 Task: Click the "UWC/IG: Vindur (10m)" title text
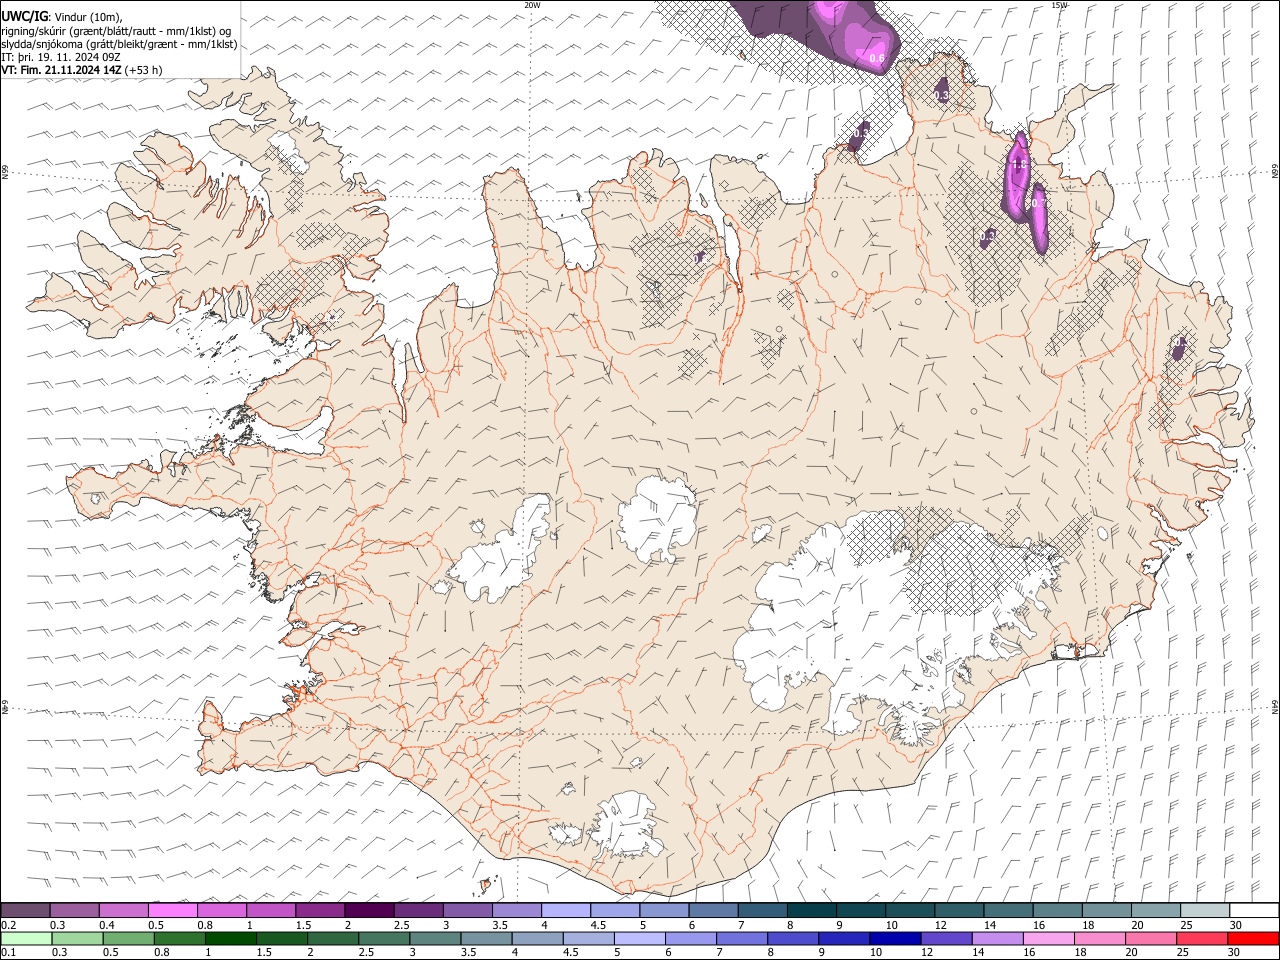[62, 16]
